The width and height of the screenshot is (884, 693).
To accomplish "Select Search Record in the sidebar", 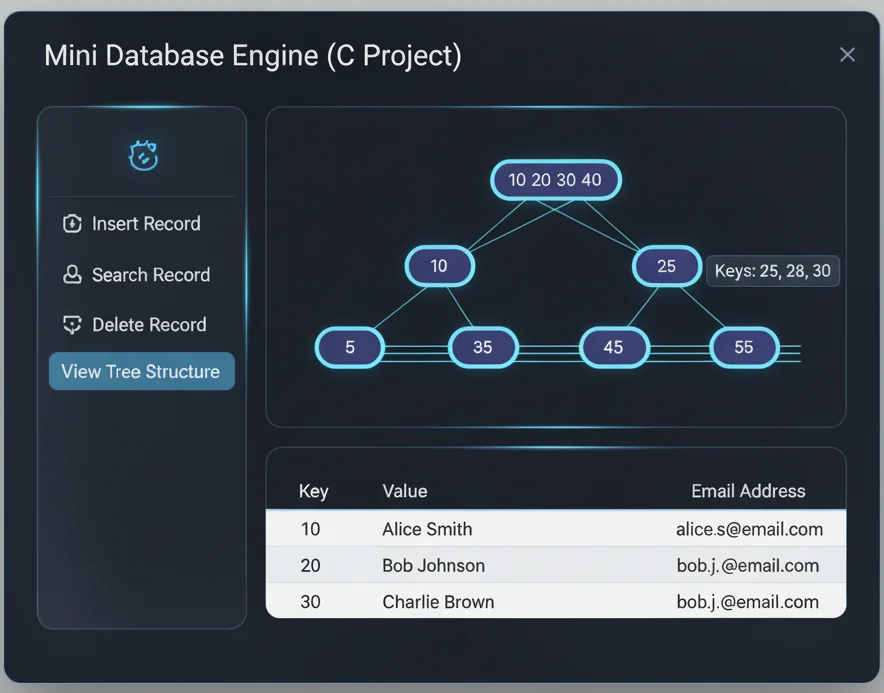I will click(x=150, y=275).
